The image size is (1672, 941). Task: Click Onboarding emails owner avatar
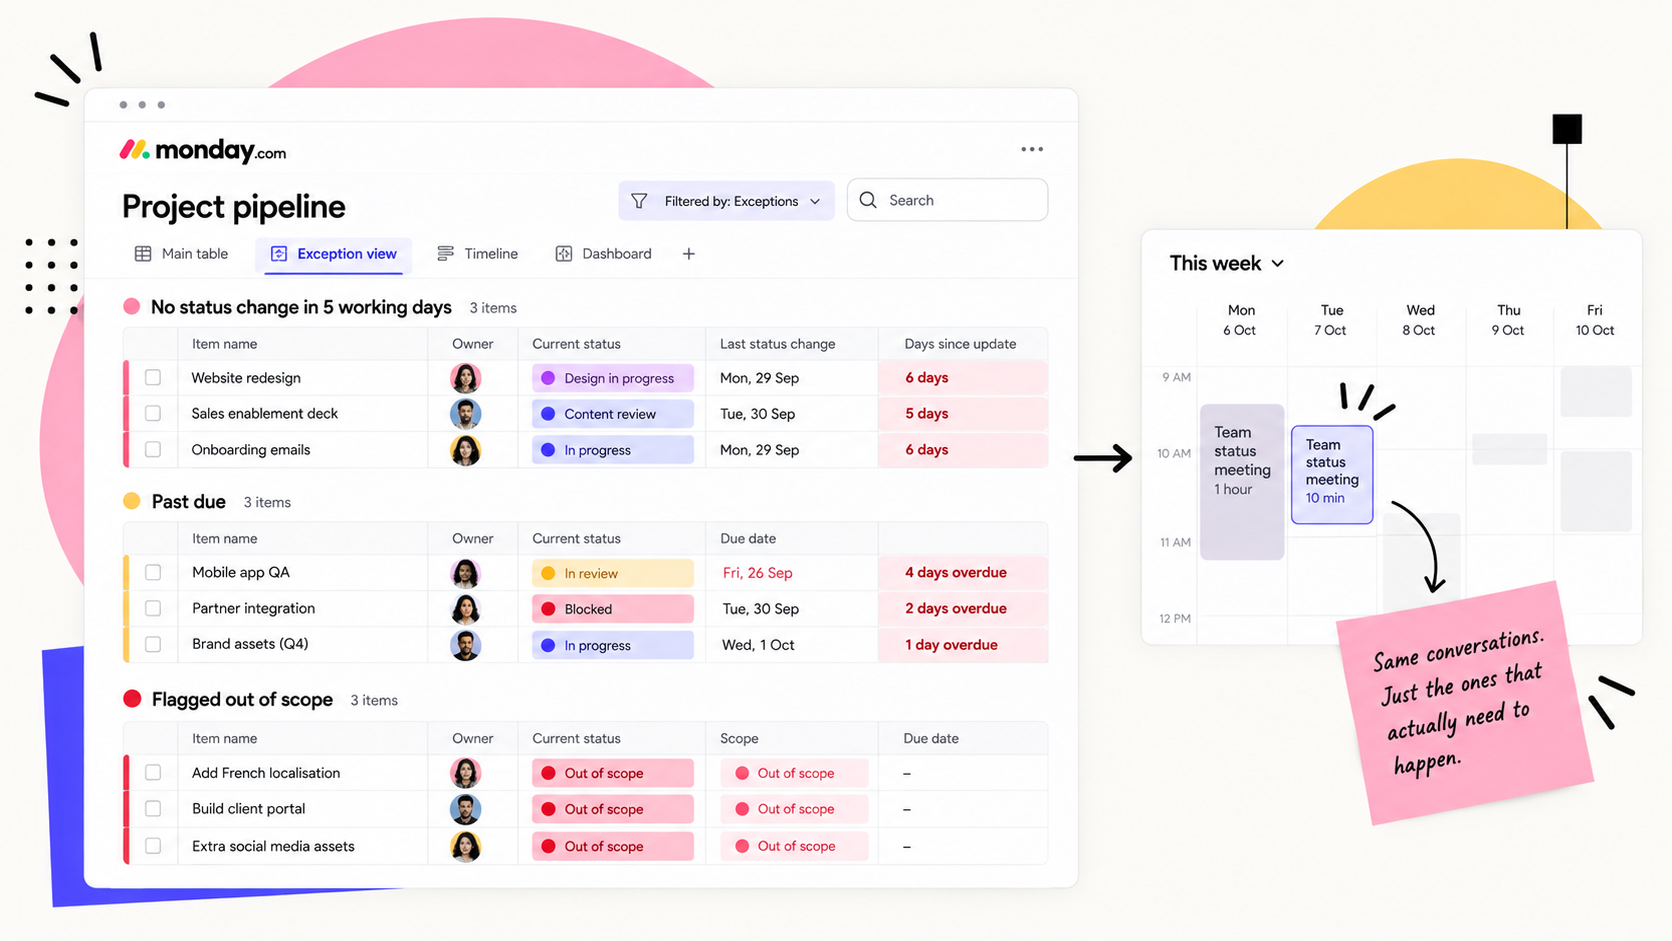click(465, 450)
